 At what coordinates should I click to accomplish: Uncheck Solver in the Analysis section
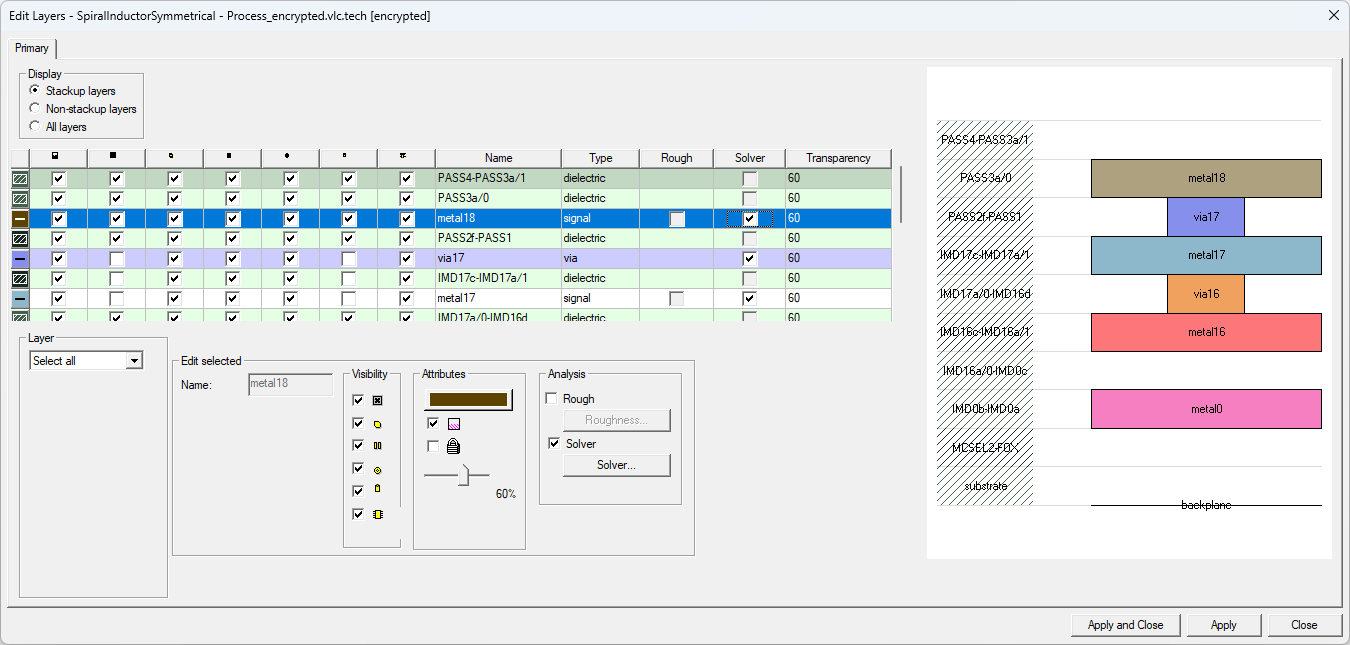[552, 443]
